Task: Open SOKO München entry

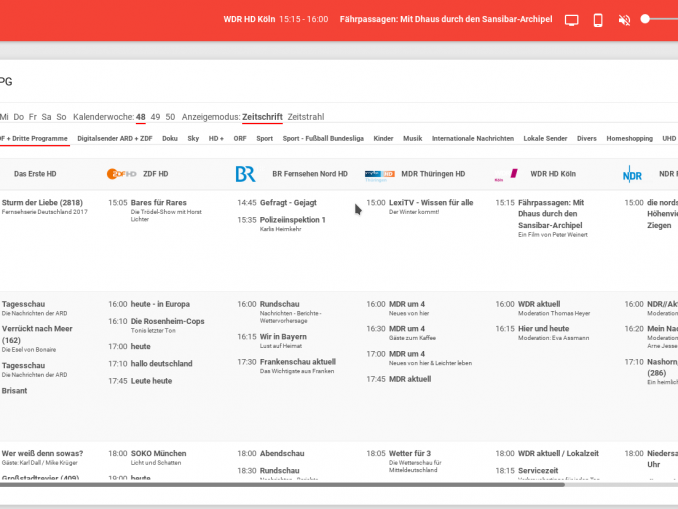Action: point(159,453)
